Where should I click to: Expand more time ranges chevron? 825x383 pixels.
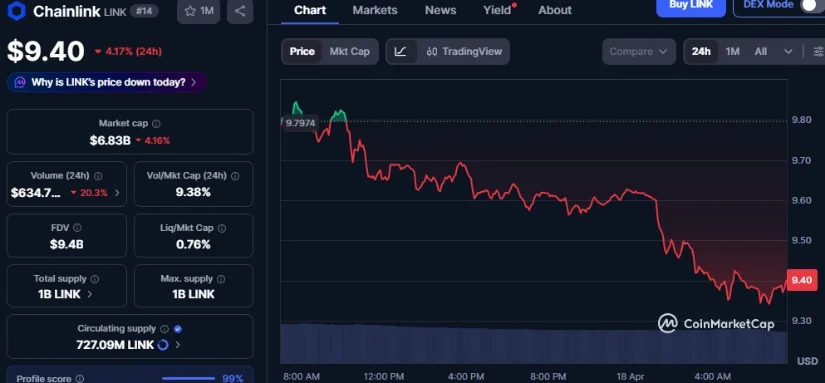(x=788, y=52)
